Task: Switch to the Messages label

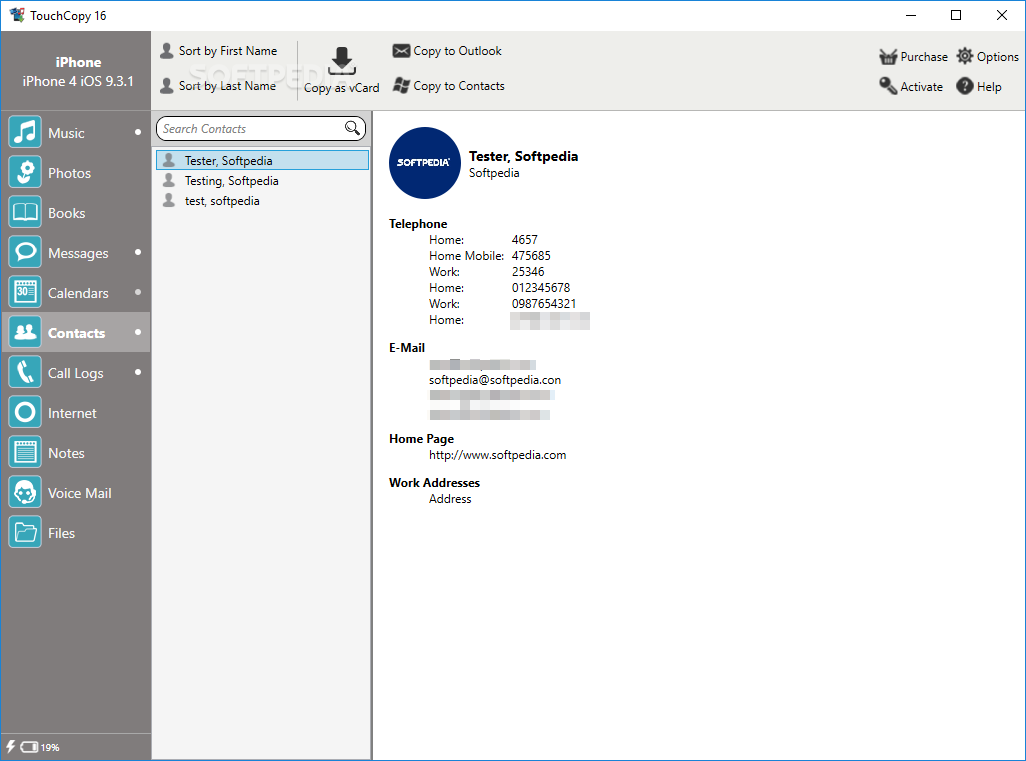Action: (78, 253)
